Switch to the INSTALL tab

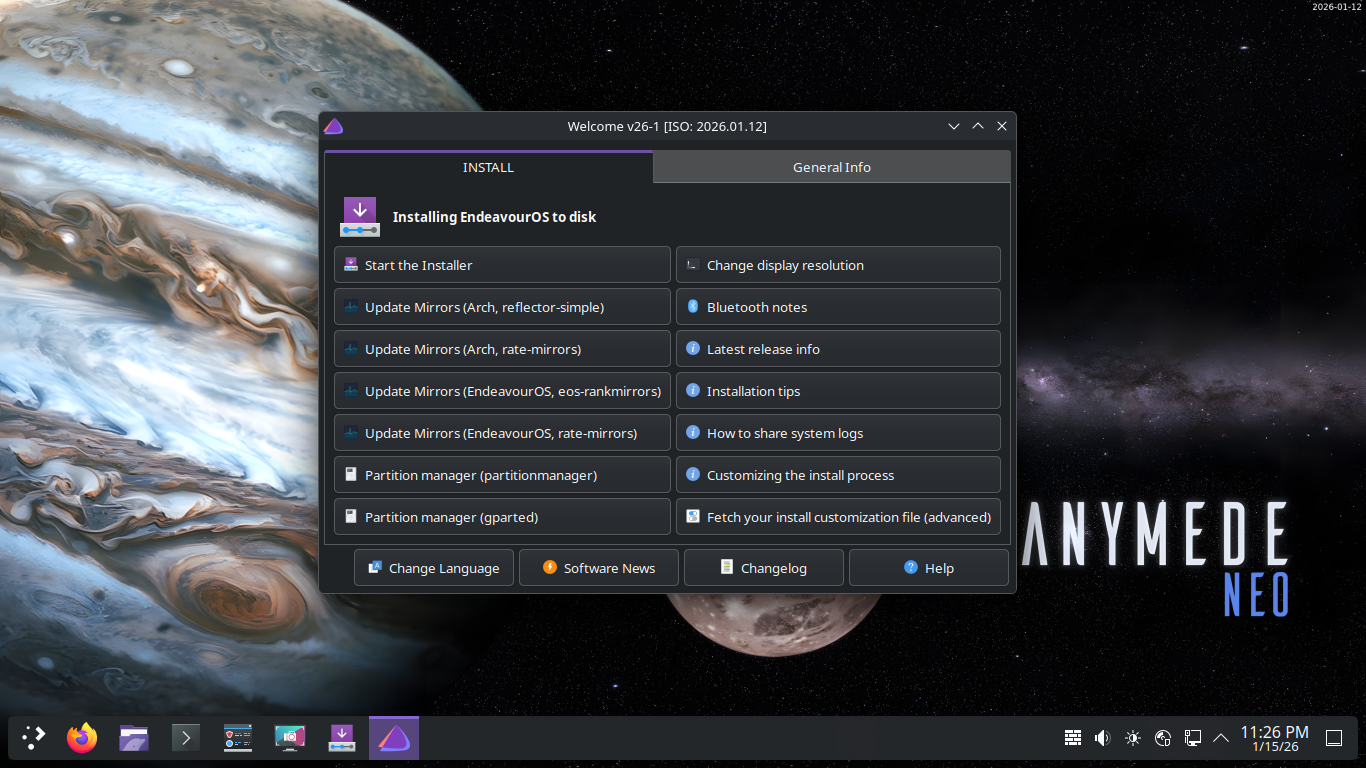pos(488,167)
